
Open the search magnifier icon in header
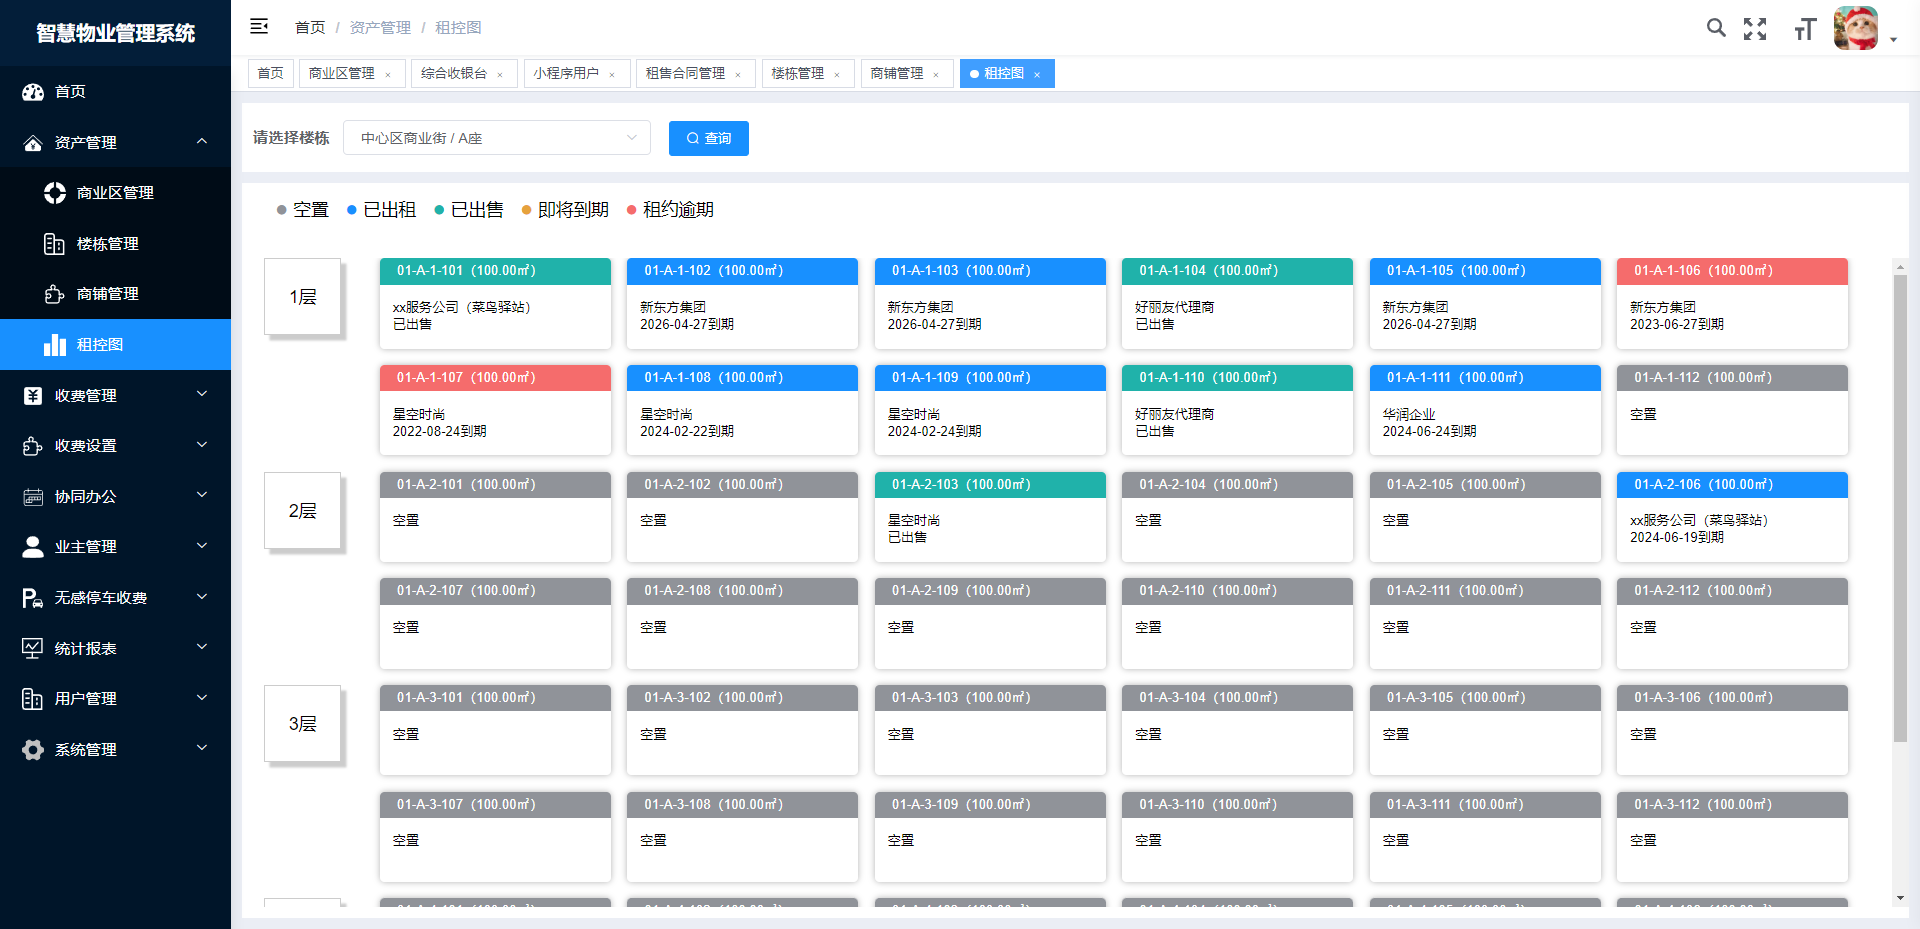click(x=1716, y=28)
